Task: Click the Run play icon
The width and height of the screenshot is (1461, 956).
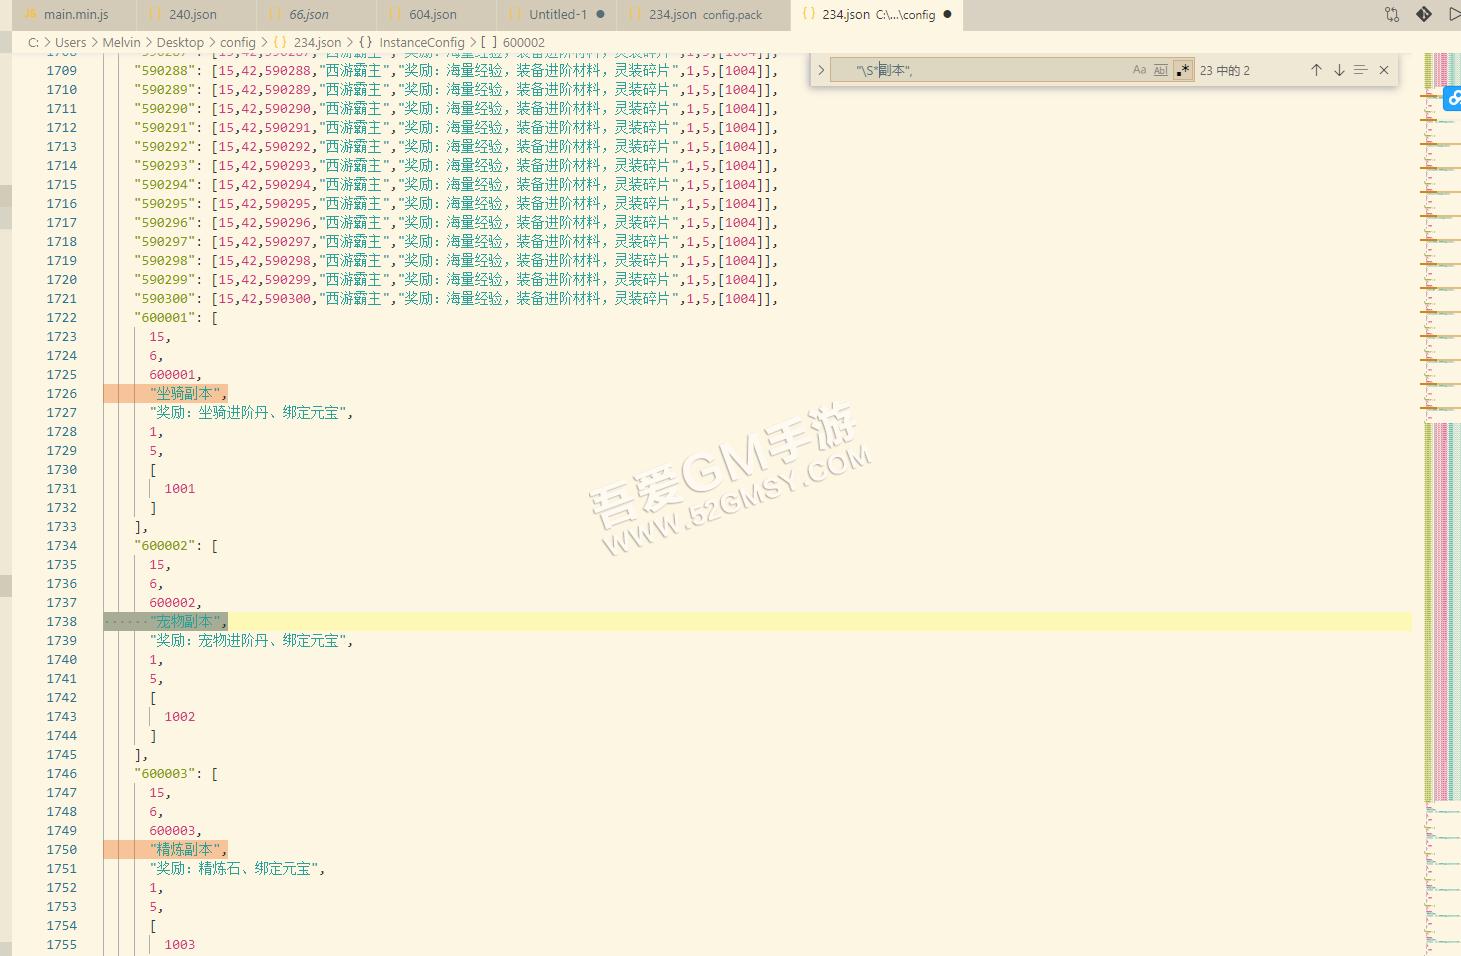Action: [1453, 14]
